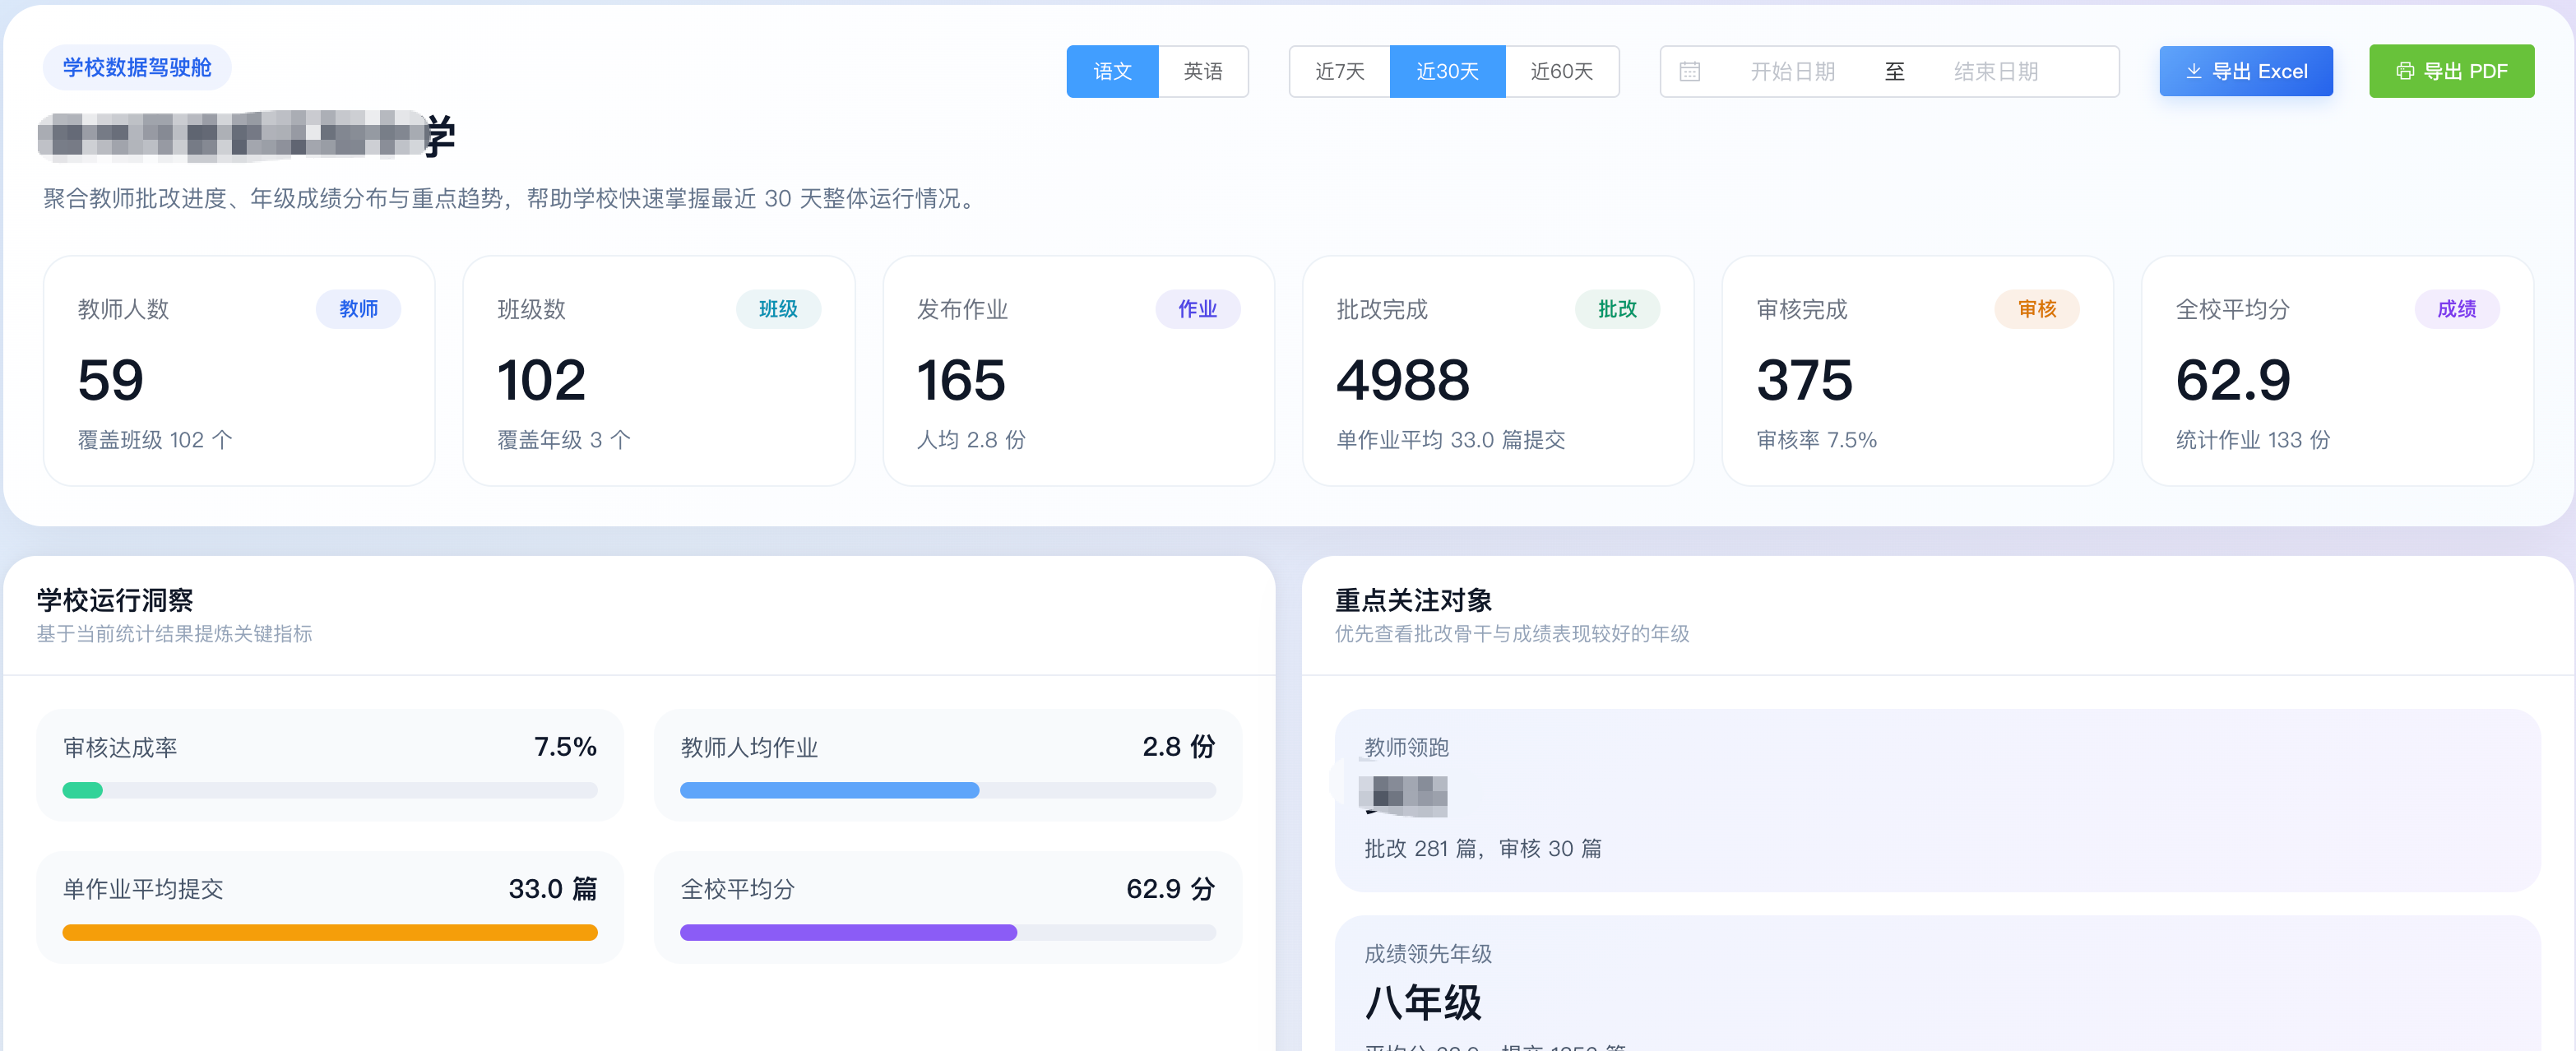2576x1051 pixels.
Task: Click the 4988 grading completed value
Action: (1403, 380)
